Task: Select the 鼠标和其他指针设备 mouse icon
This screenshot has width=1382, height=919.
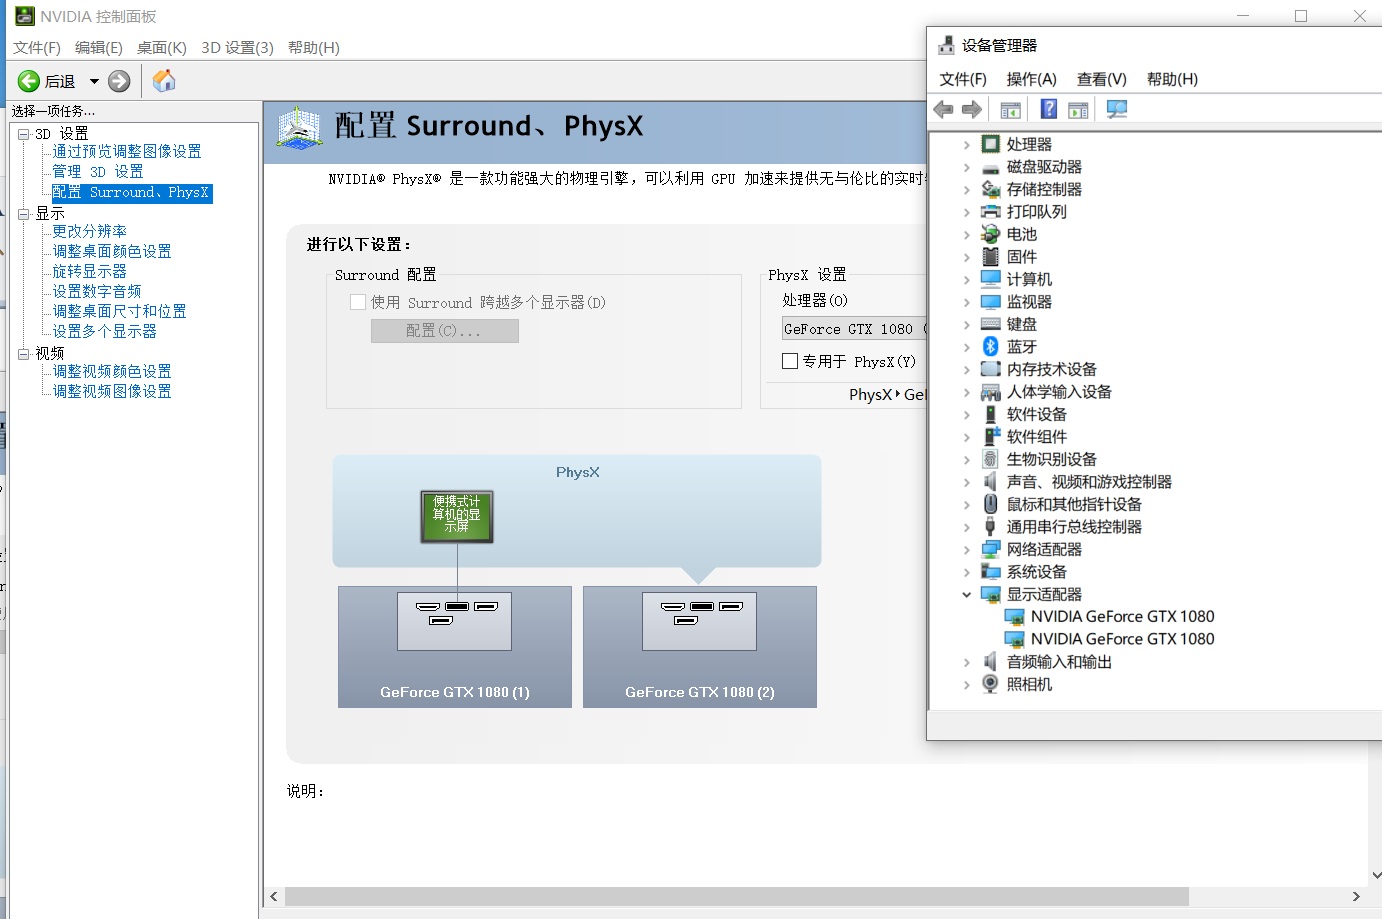Action: (990, 504)
